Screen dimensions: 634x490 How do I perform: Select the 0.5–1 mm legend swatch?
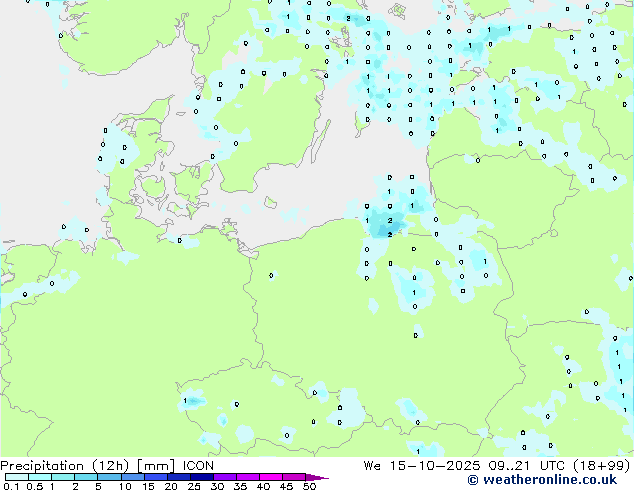(40, 477)
